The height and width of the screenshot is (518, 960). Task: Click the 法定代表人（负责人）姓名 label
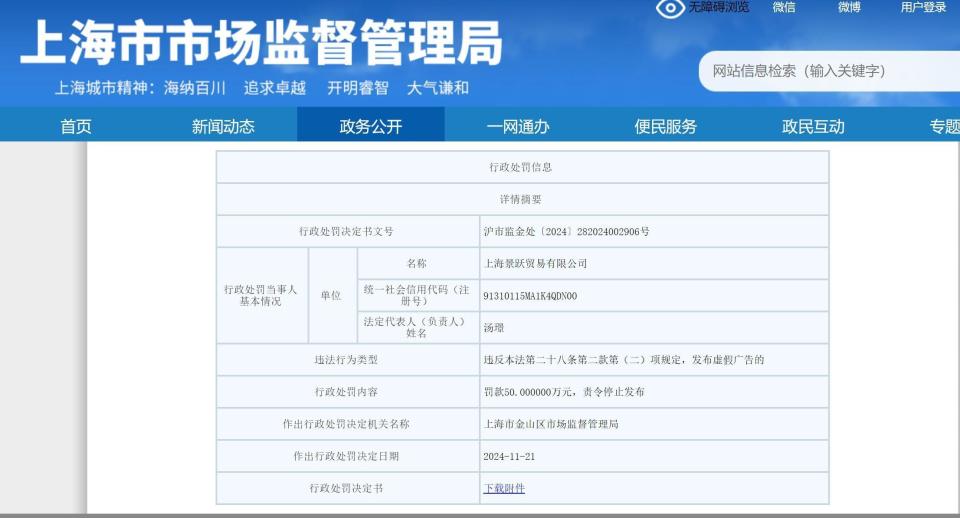pyautogui.click(x=417, y=328)
